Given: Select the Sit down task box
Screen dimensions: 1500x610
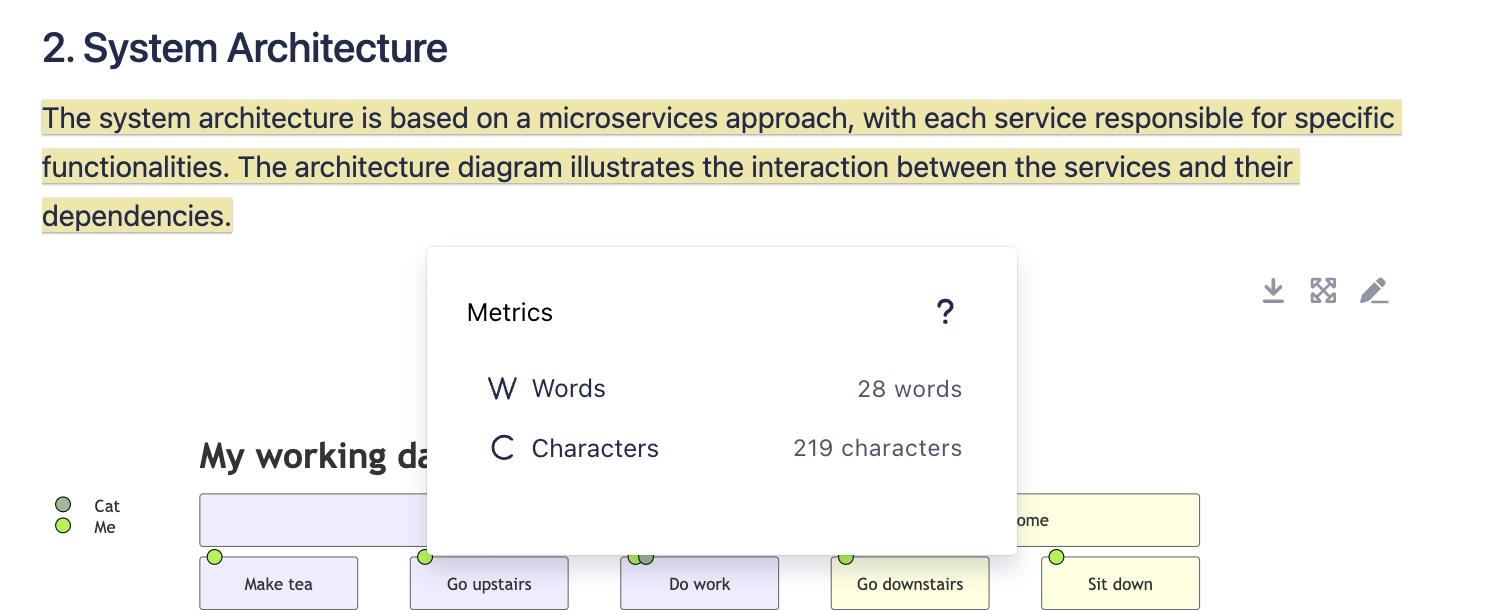Looking at the screenshot, I should [x=1120, y=584].
